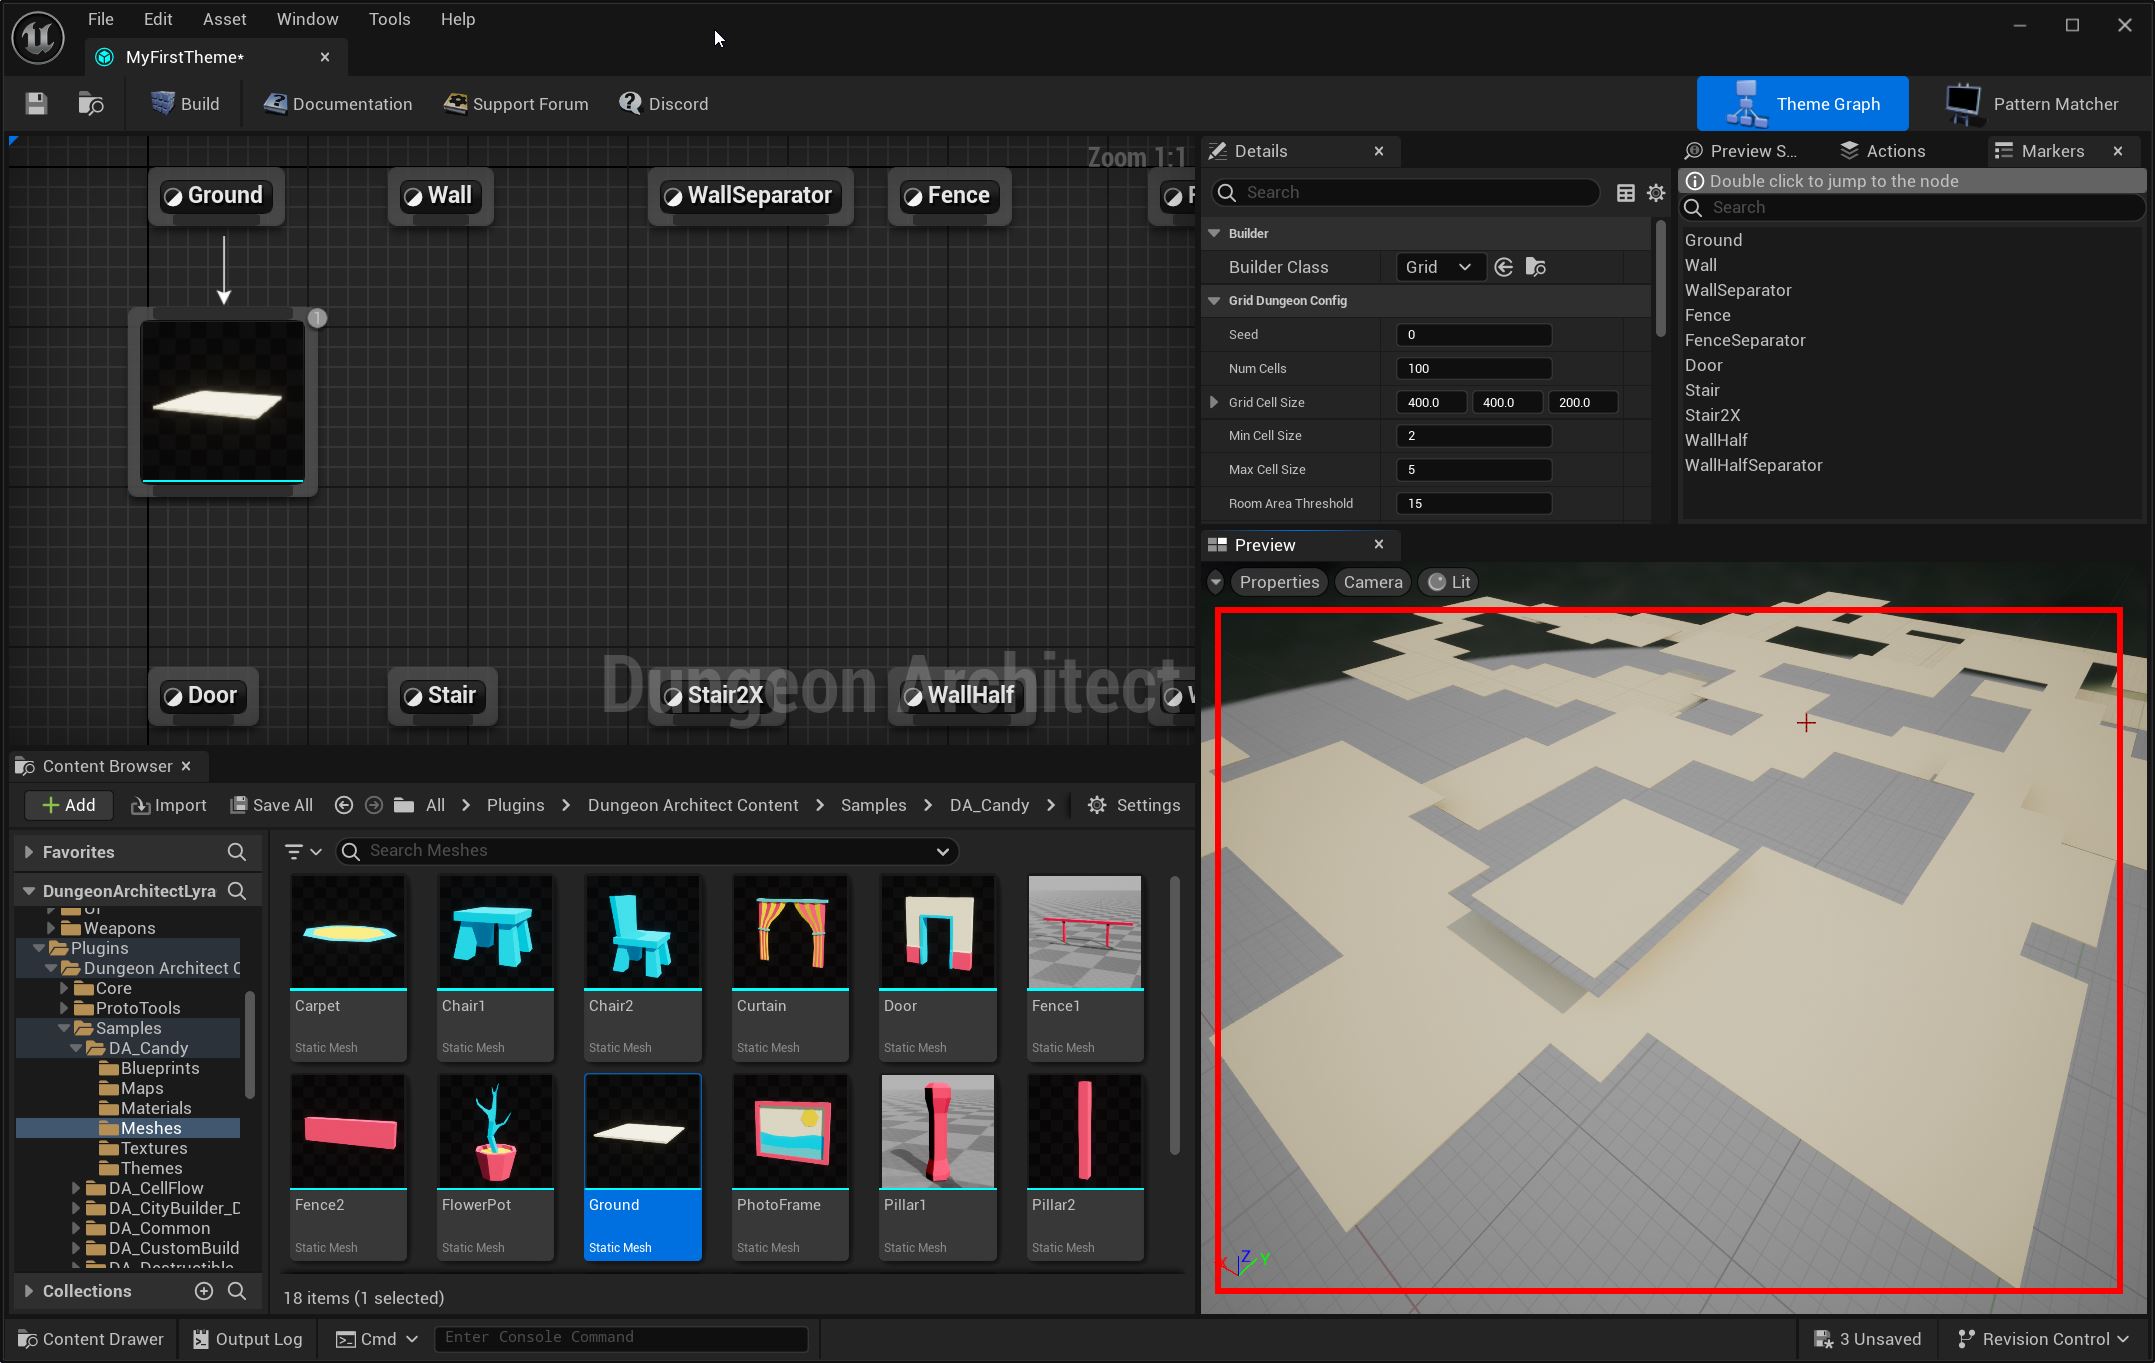The width and height of the screenshot is (2155, 1363).
Task: Click the Save asset floppy icon
Action: pos(36,104)
